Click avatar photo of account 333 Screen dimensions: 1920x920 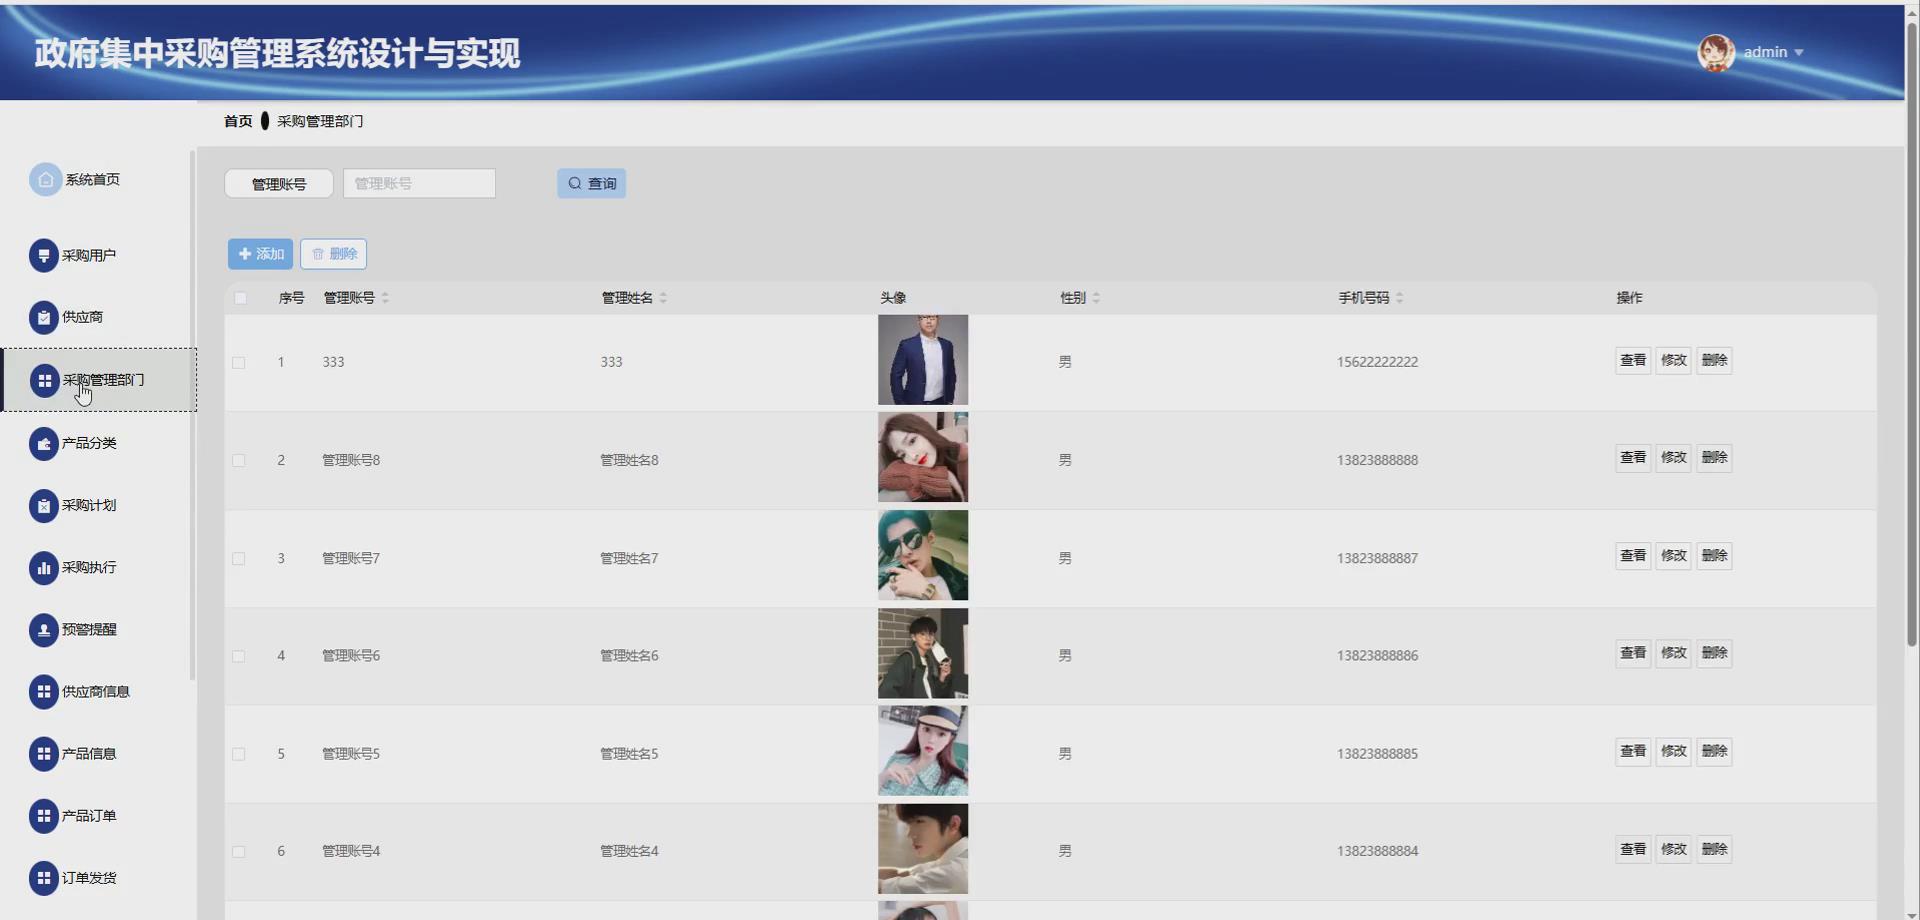[x=923, y=360]
